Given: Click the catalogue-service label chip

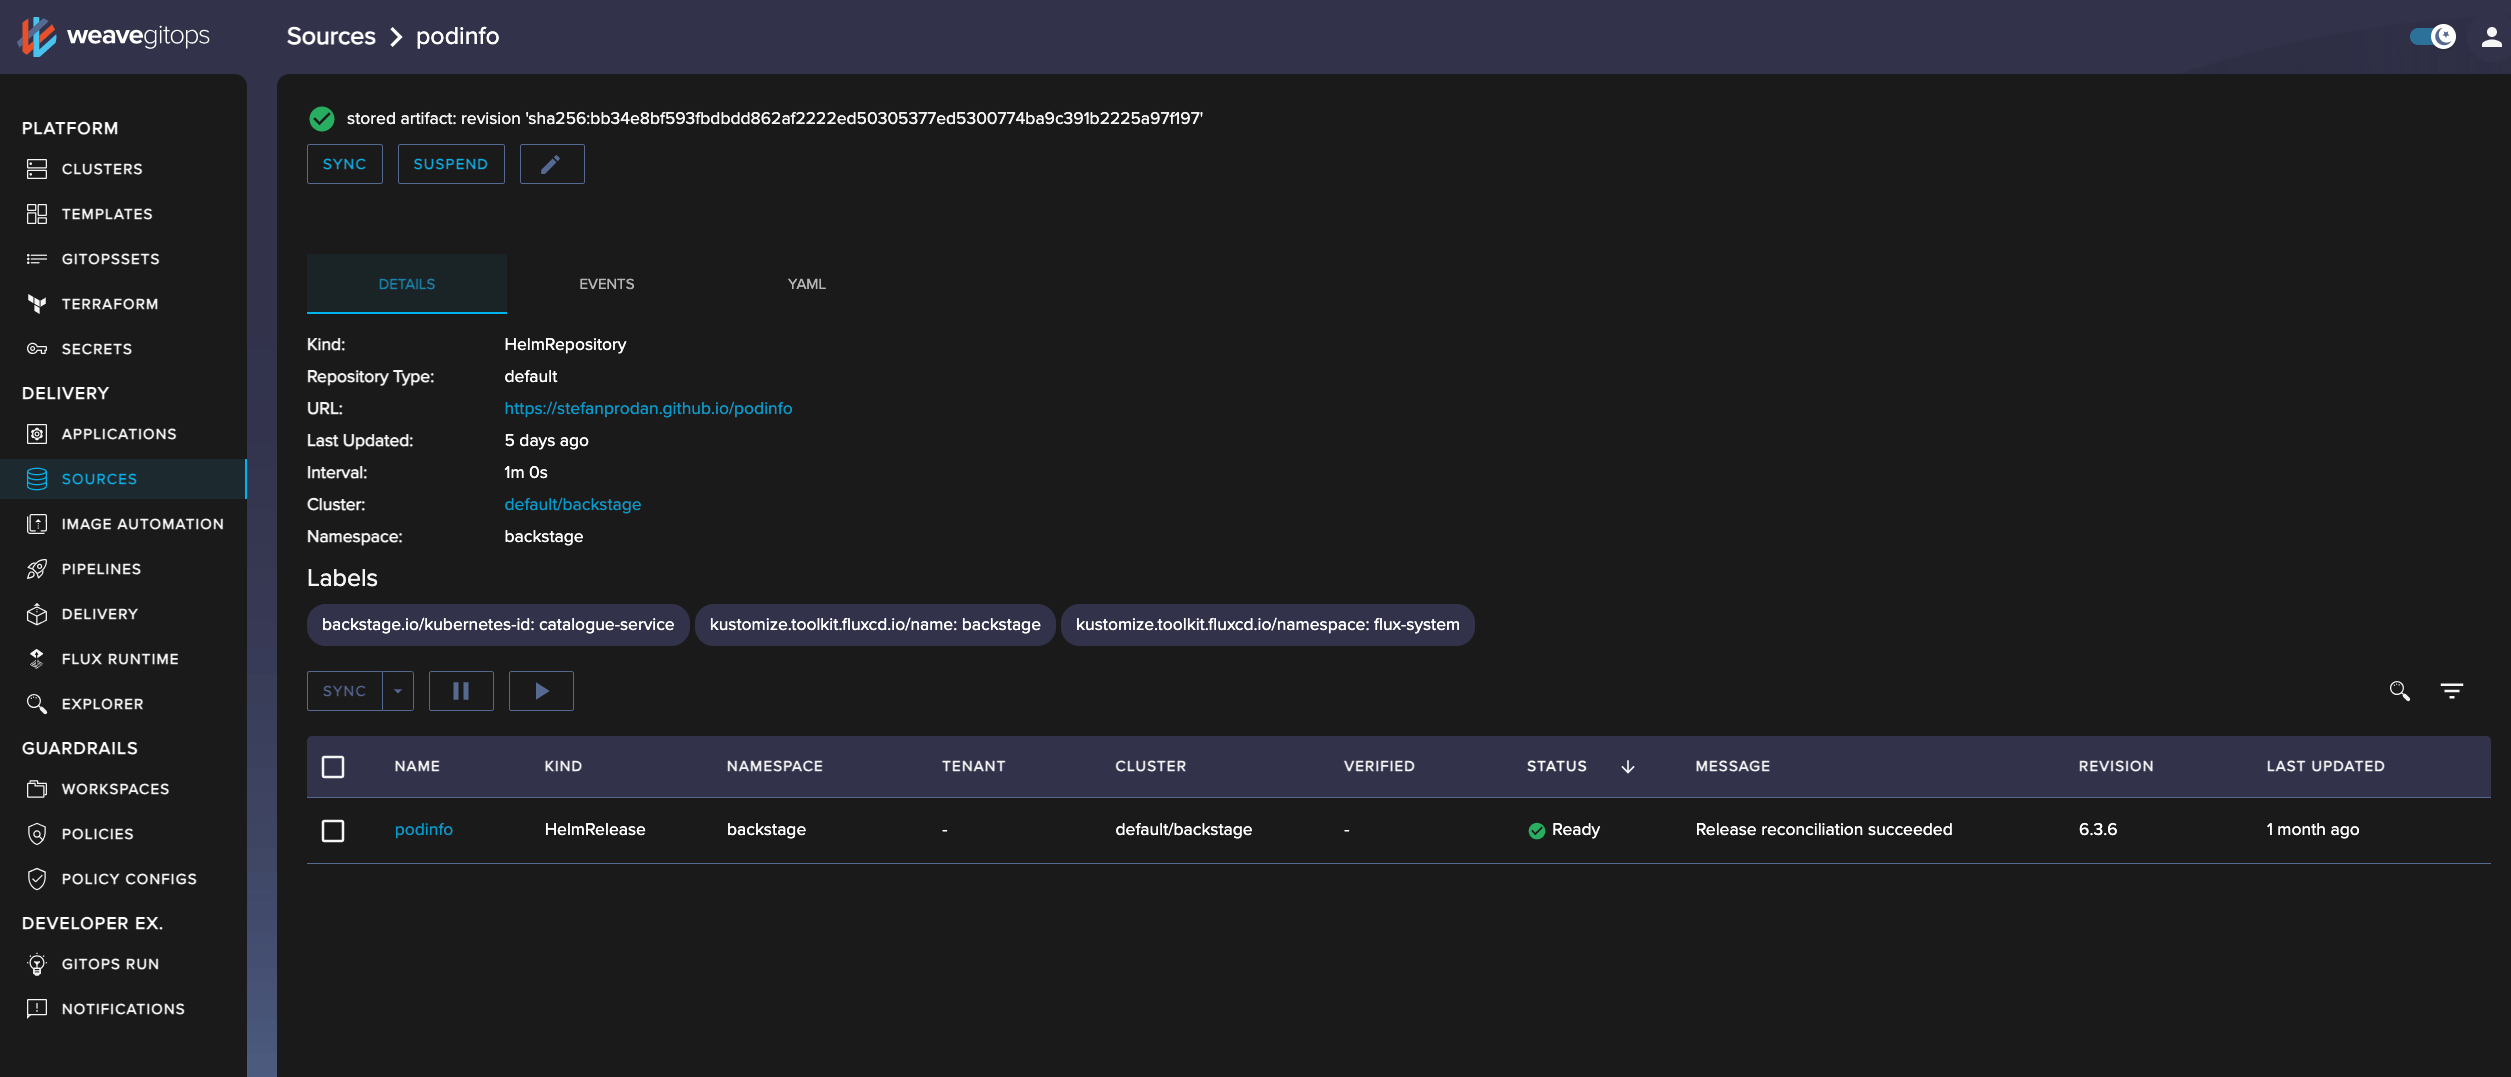Looking at the screenshot, I should pyautogui.click(x=498, y=625).
